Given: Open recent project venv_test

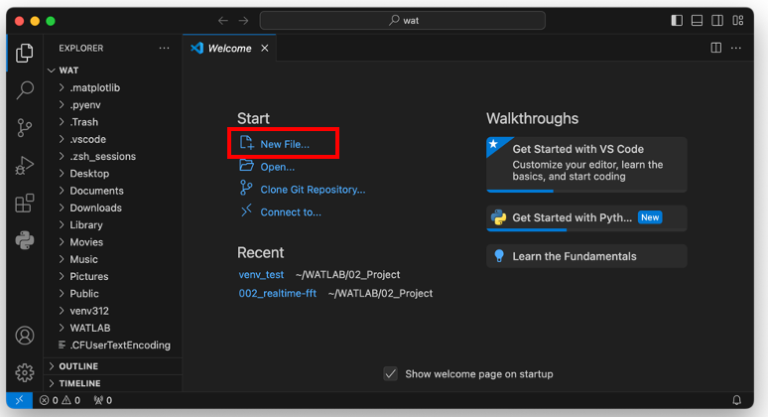Looking at the screenshot, I should [x=261, y=274].
